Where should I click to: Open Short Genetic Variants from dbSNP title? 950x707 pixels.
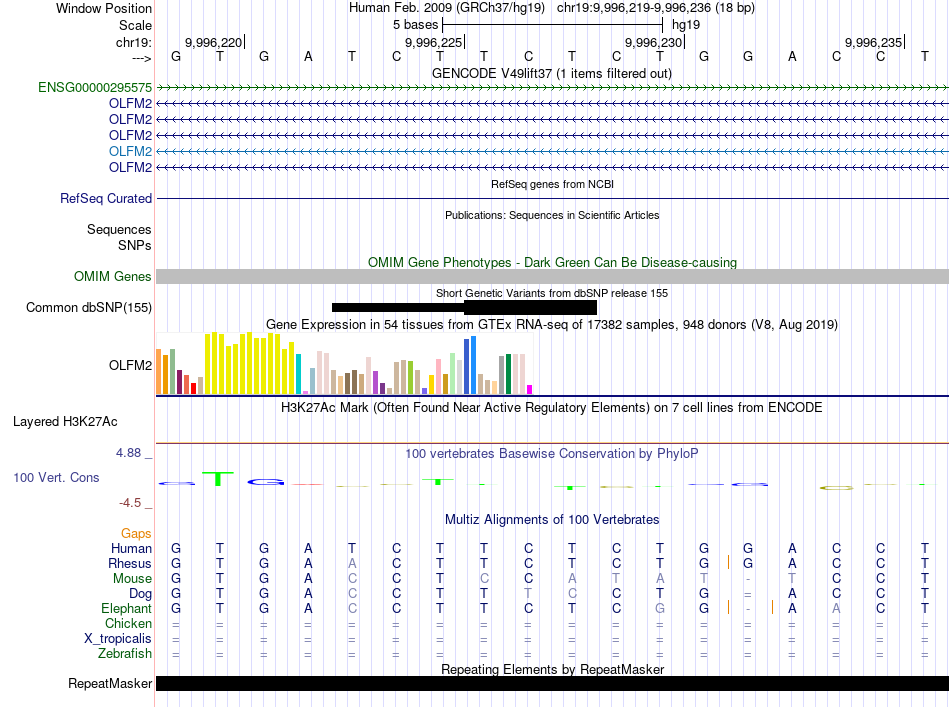(552, 293)
